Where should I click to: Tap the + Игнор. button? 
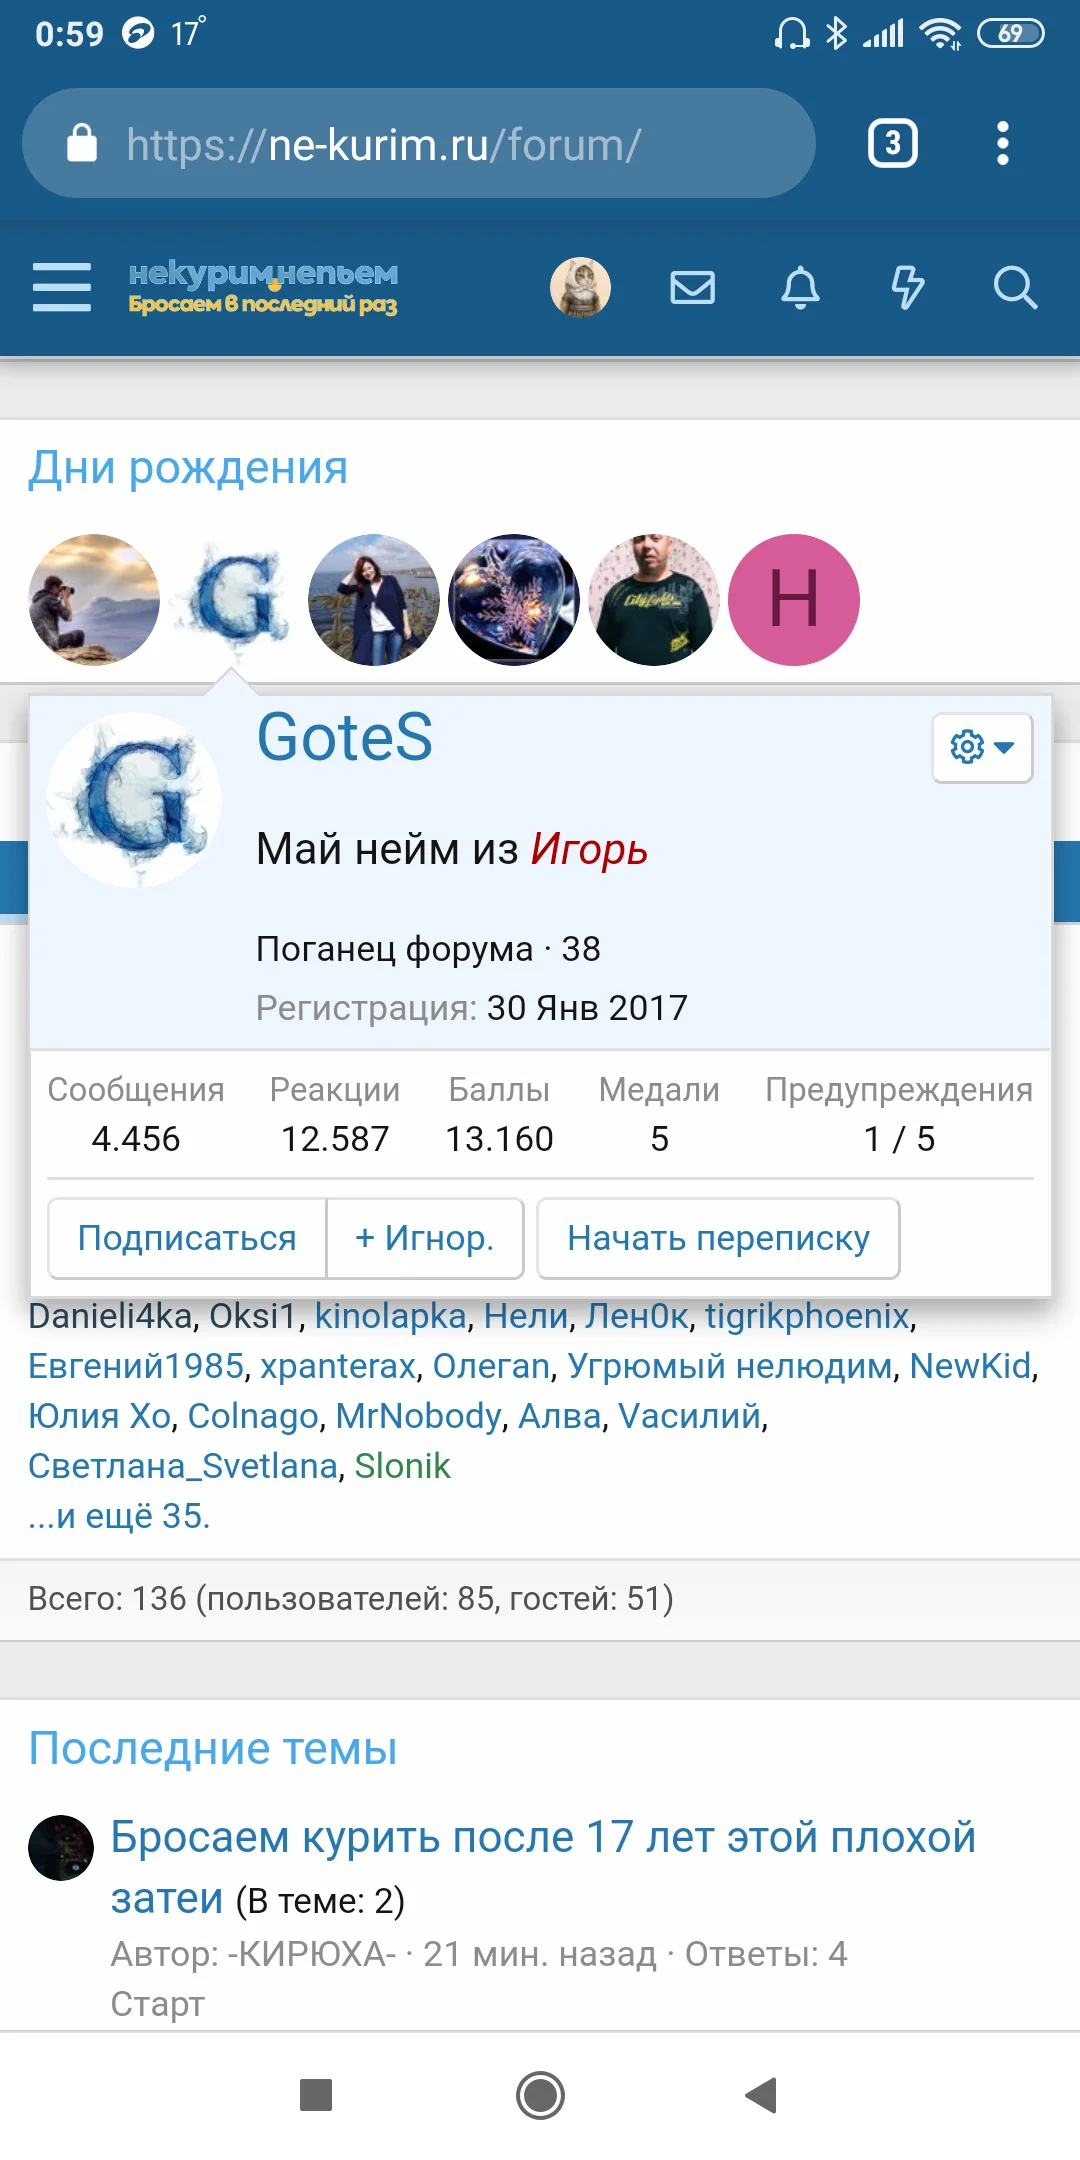tap(425, 1238)
